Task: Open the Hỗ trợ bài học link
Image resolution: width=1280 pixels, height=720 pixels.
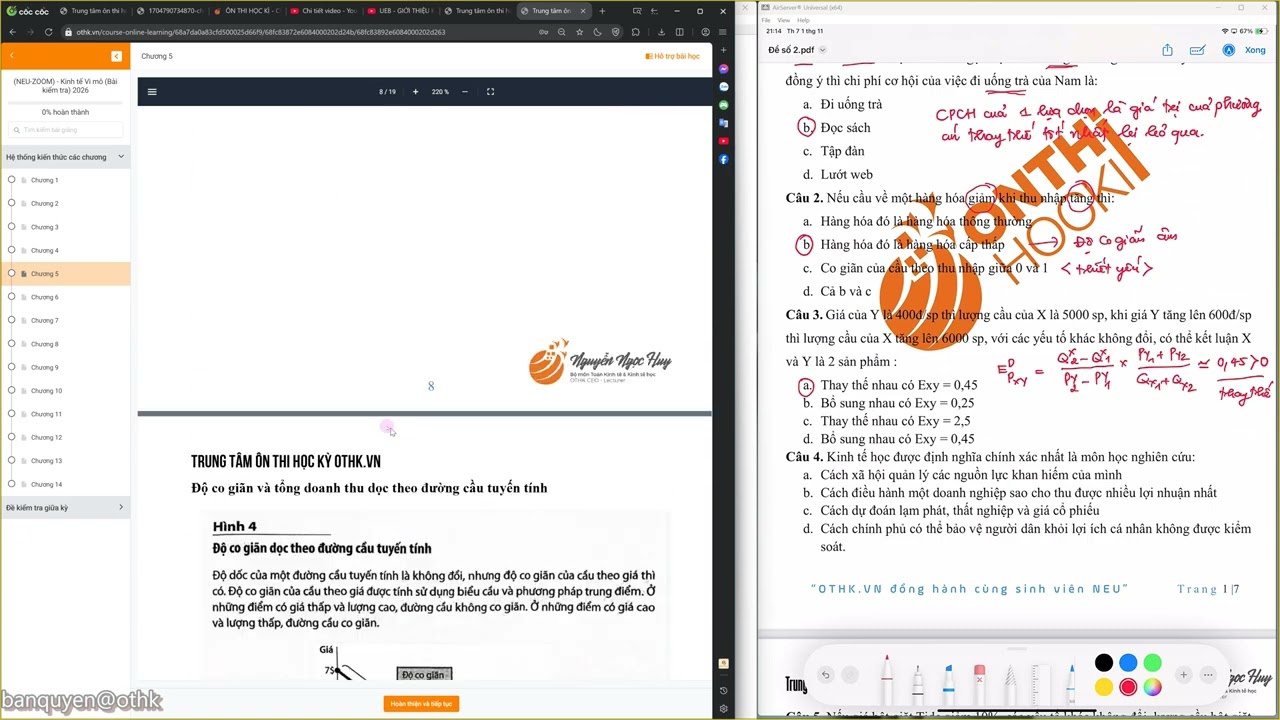Action: [x=673, y=56]
